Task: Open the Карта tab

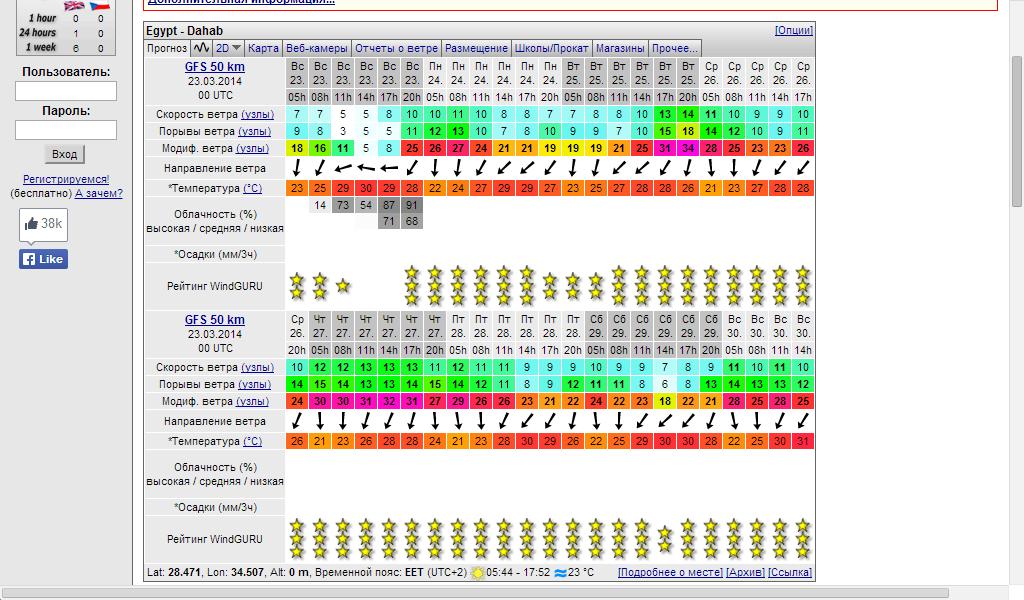Action: coord(263,48)
